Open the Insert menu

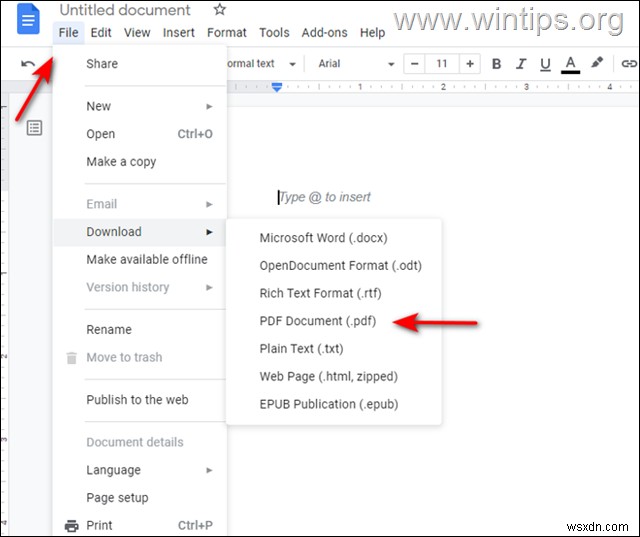(x=178, y=32)
